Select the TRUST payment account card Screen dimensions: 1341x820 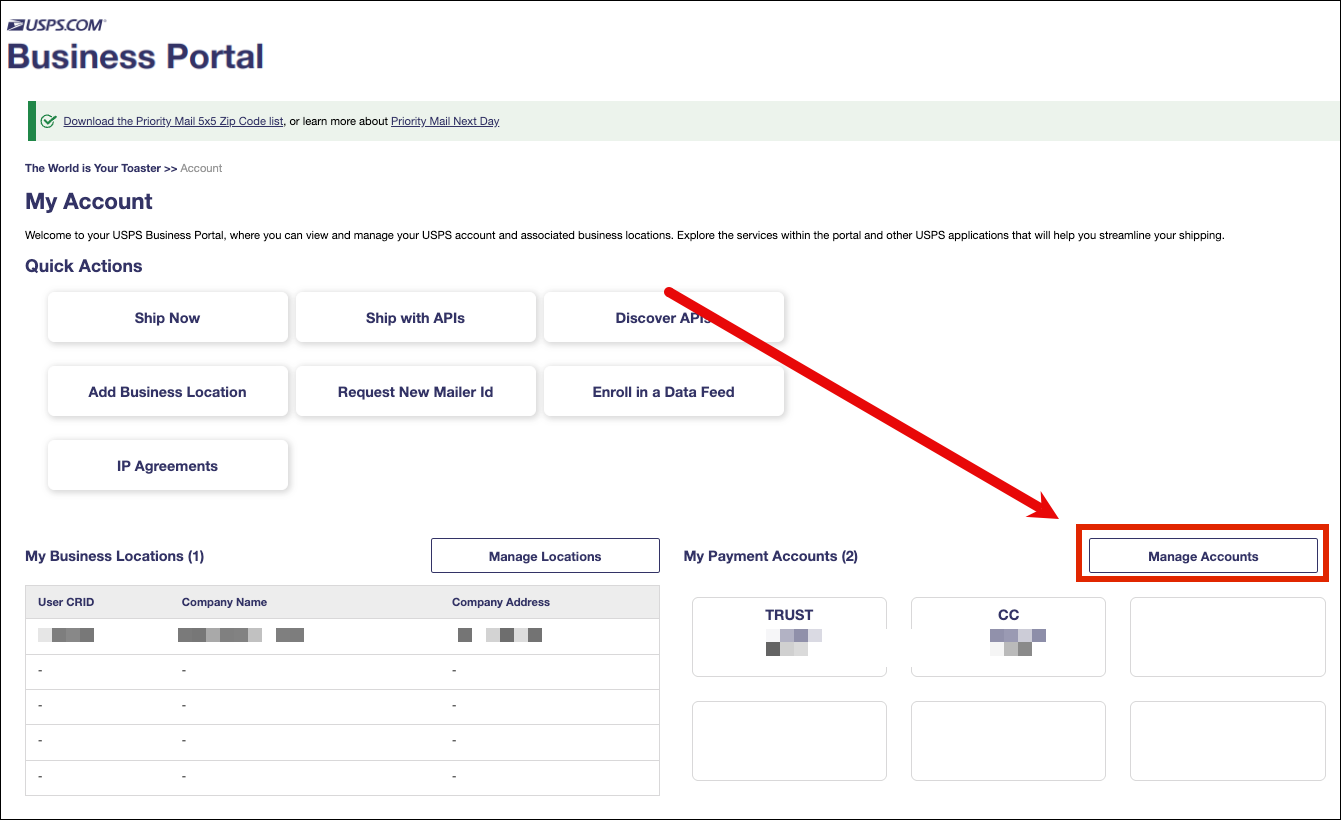pos(789,636)
